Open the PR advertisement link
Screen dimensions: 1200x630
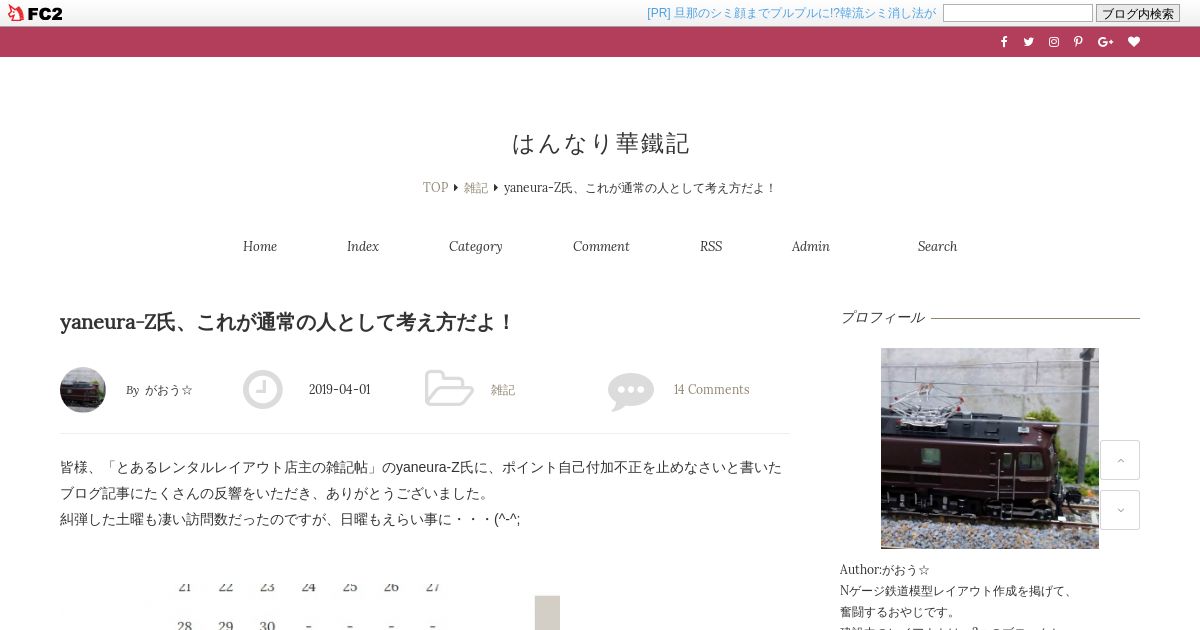tap(791, 13)
